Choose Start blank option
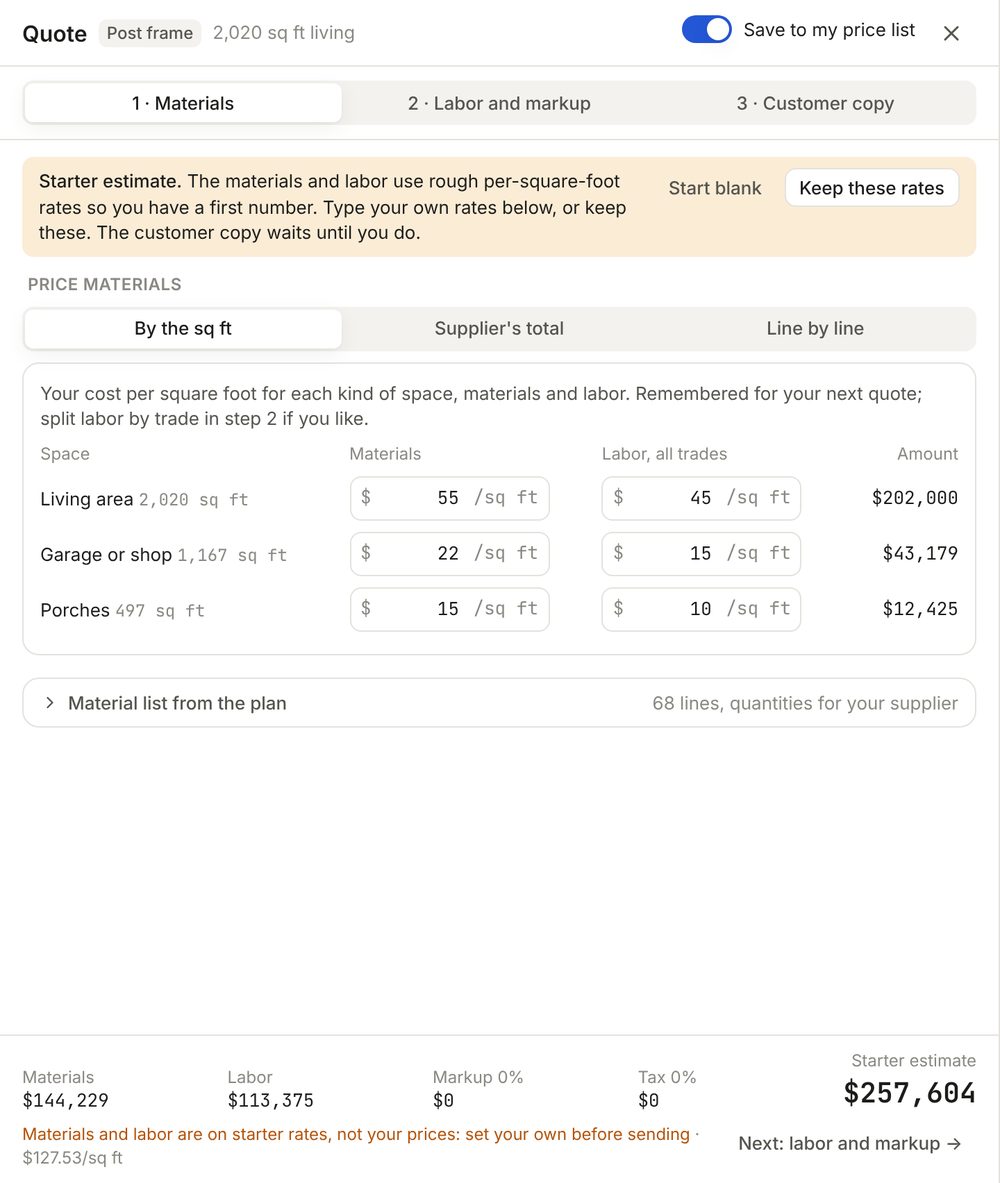The image size is (1000, 1183). pyautogui.click(x=715, y=188)
